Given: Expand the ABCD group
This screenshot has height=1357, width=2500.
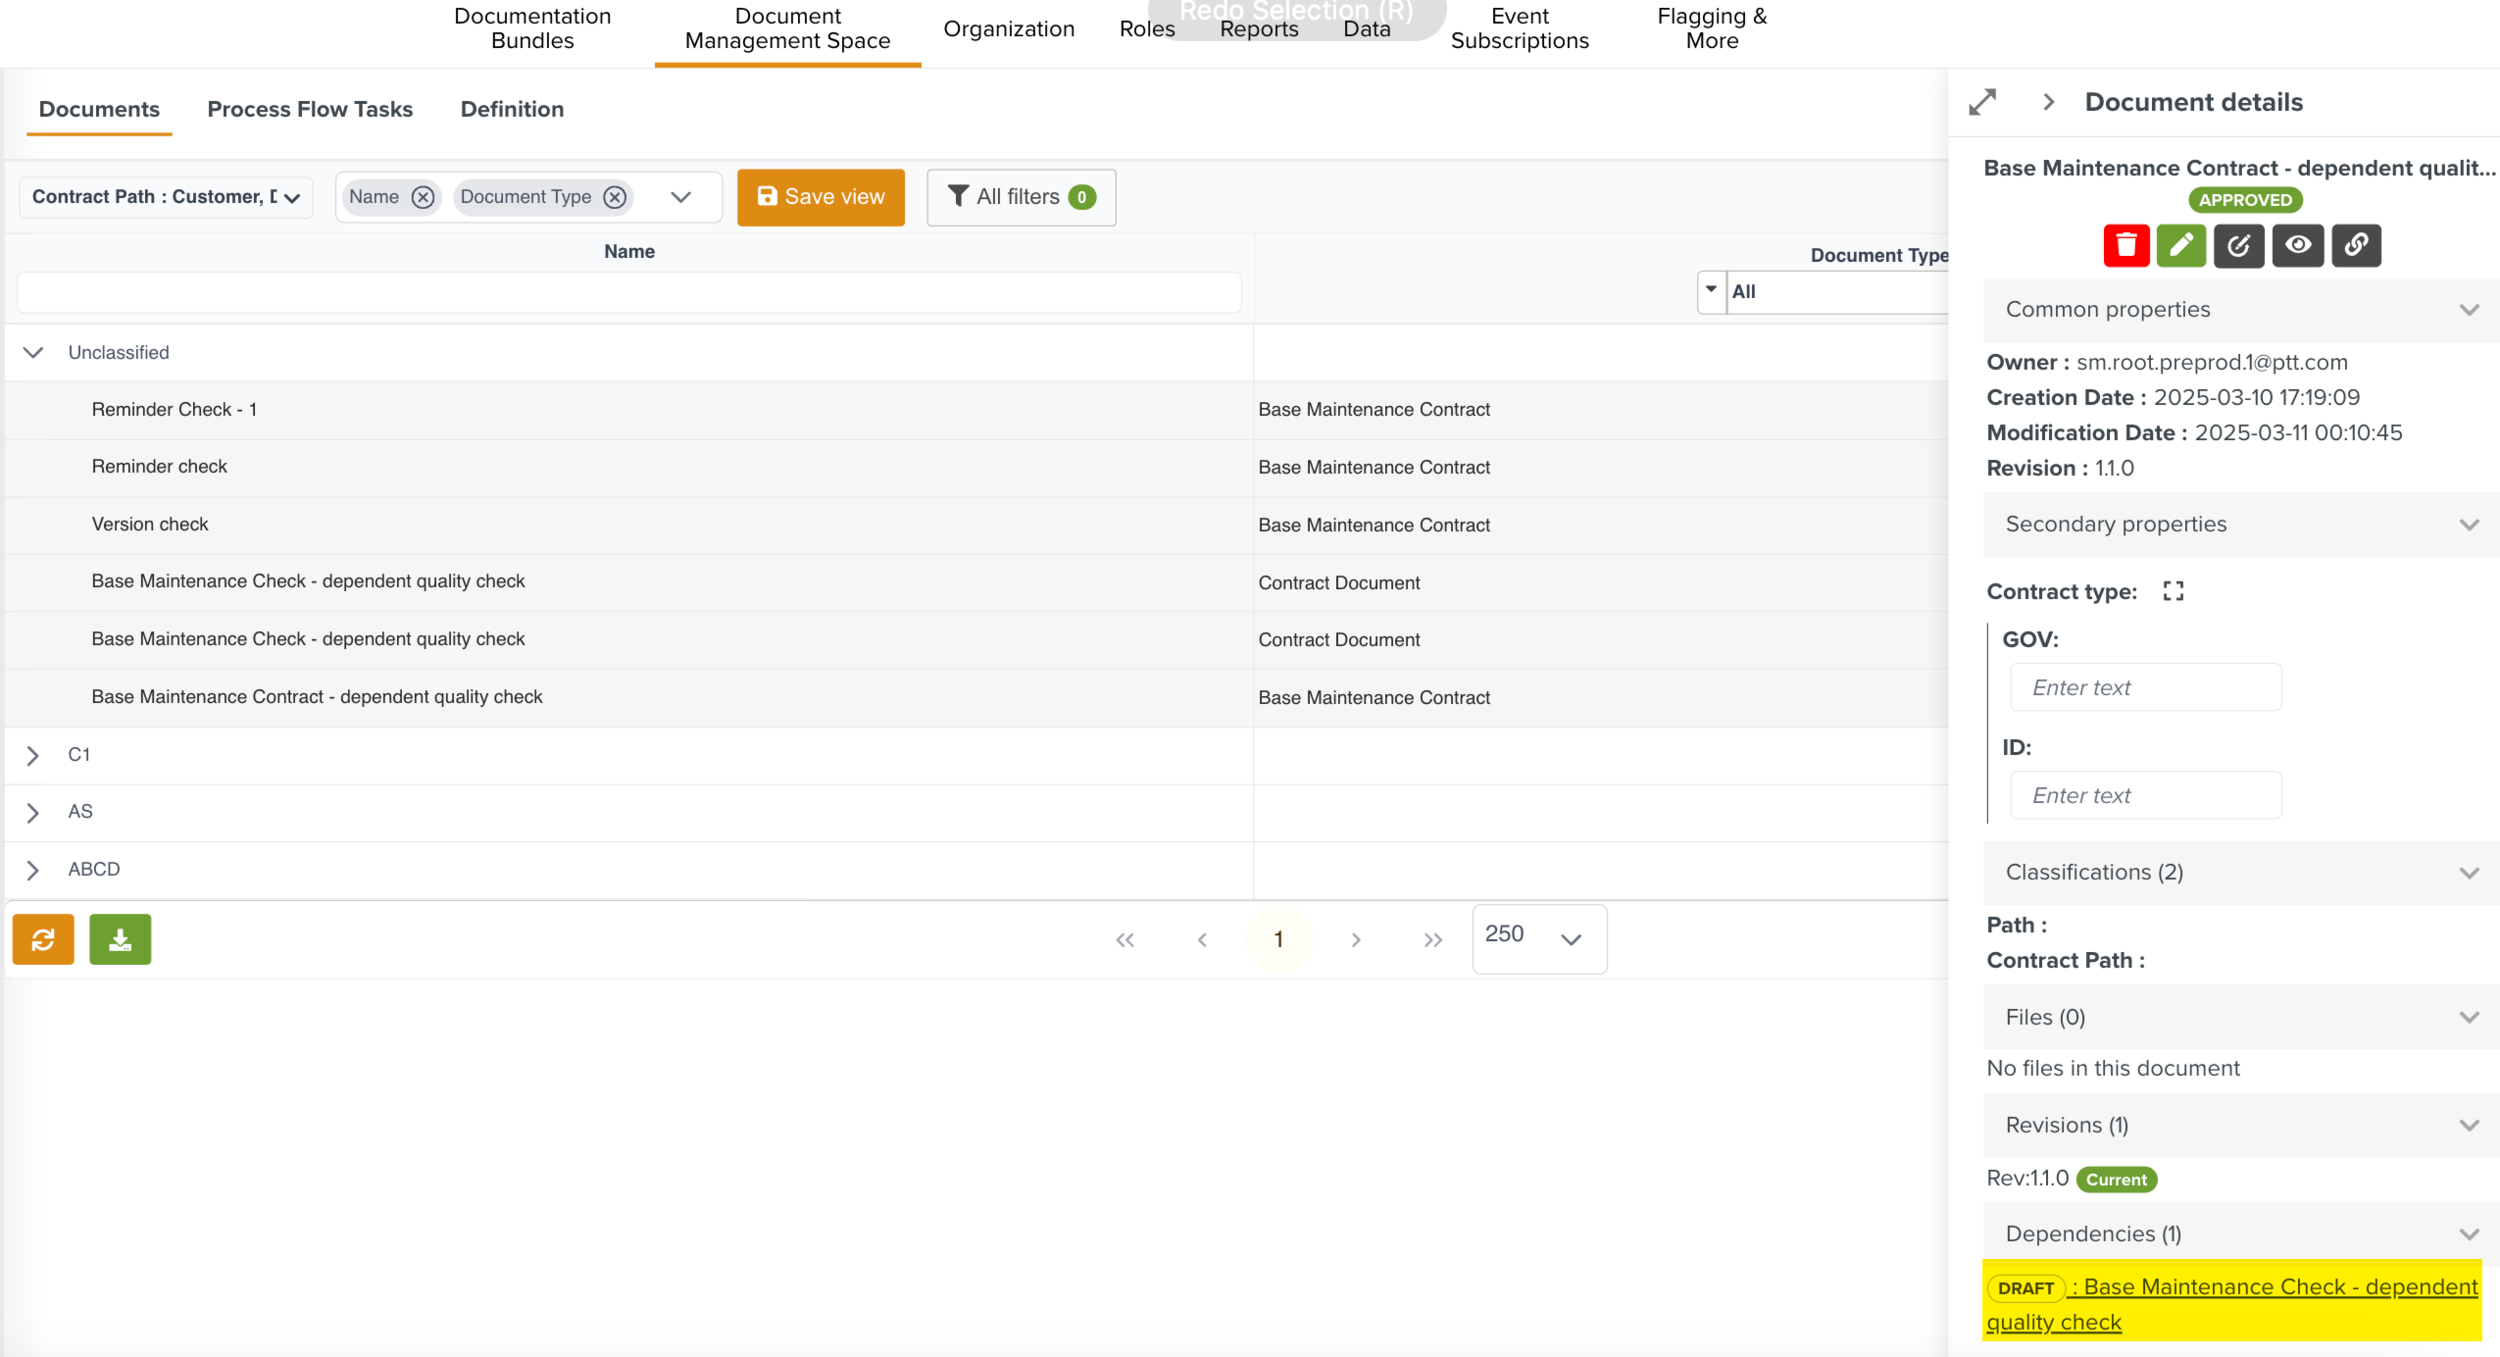Looking at the screenshot, I should click(x=33, y=870).
